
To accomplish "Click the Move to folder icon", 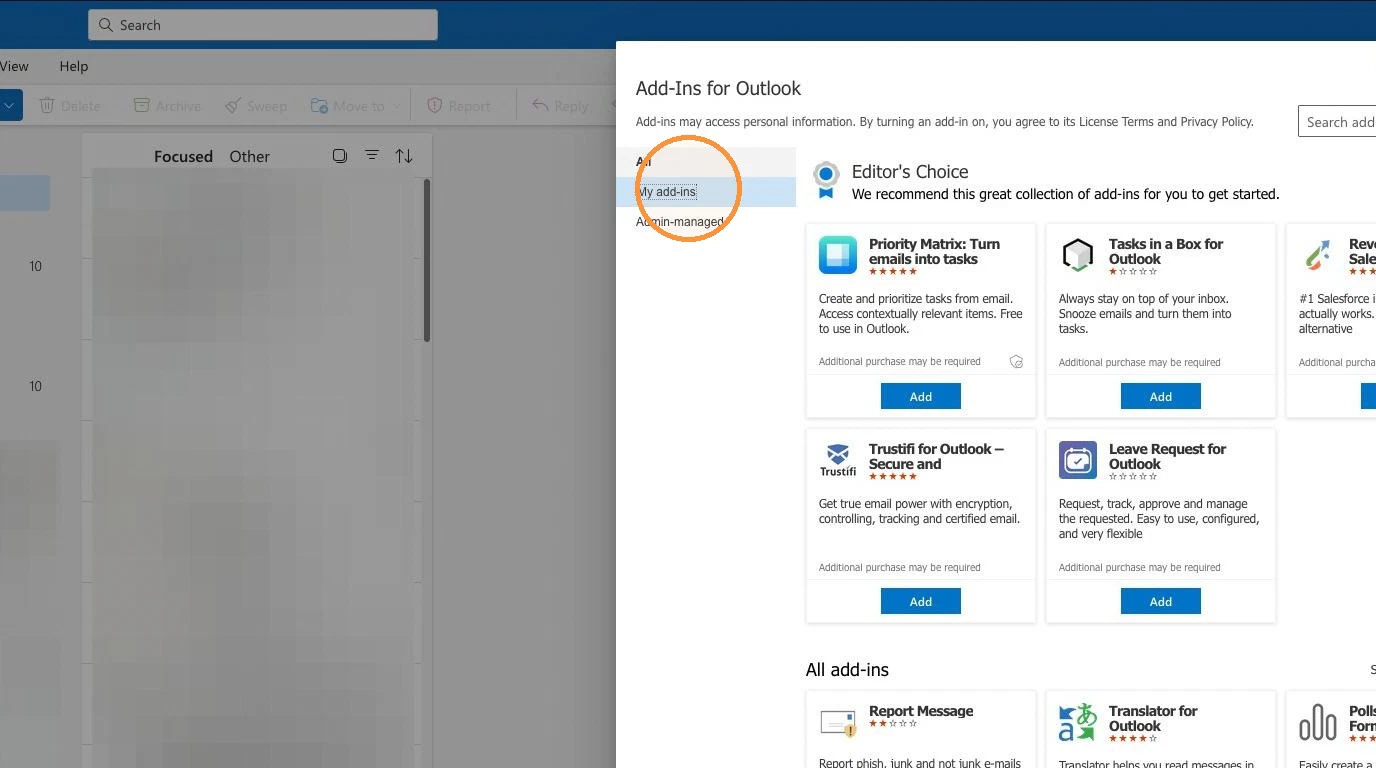I will 319,105.
